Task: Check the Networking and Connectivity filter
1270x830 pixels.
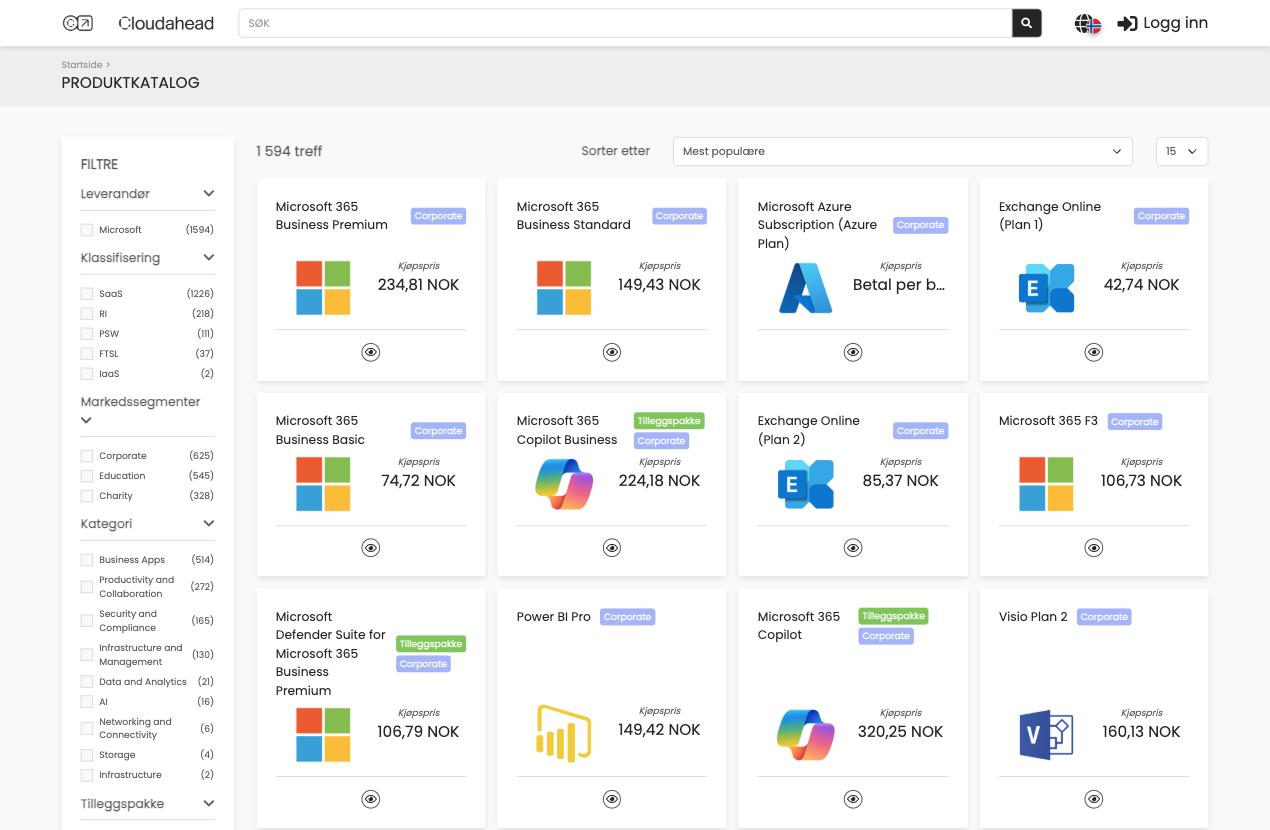Action: [x=87, y=729]
